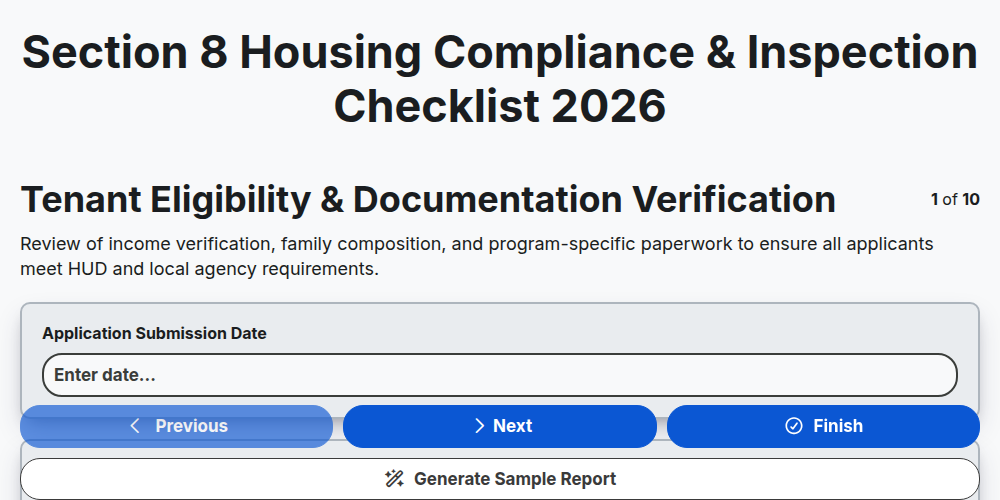Advance to the next checklist section
Image resolution: width=1000 pixels, height=500 pixels.
[500, 426]
